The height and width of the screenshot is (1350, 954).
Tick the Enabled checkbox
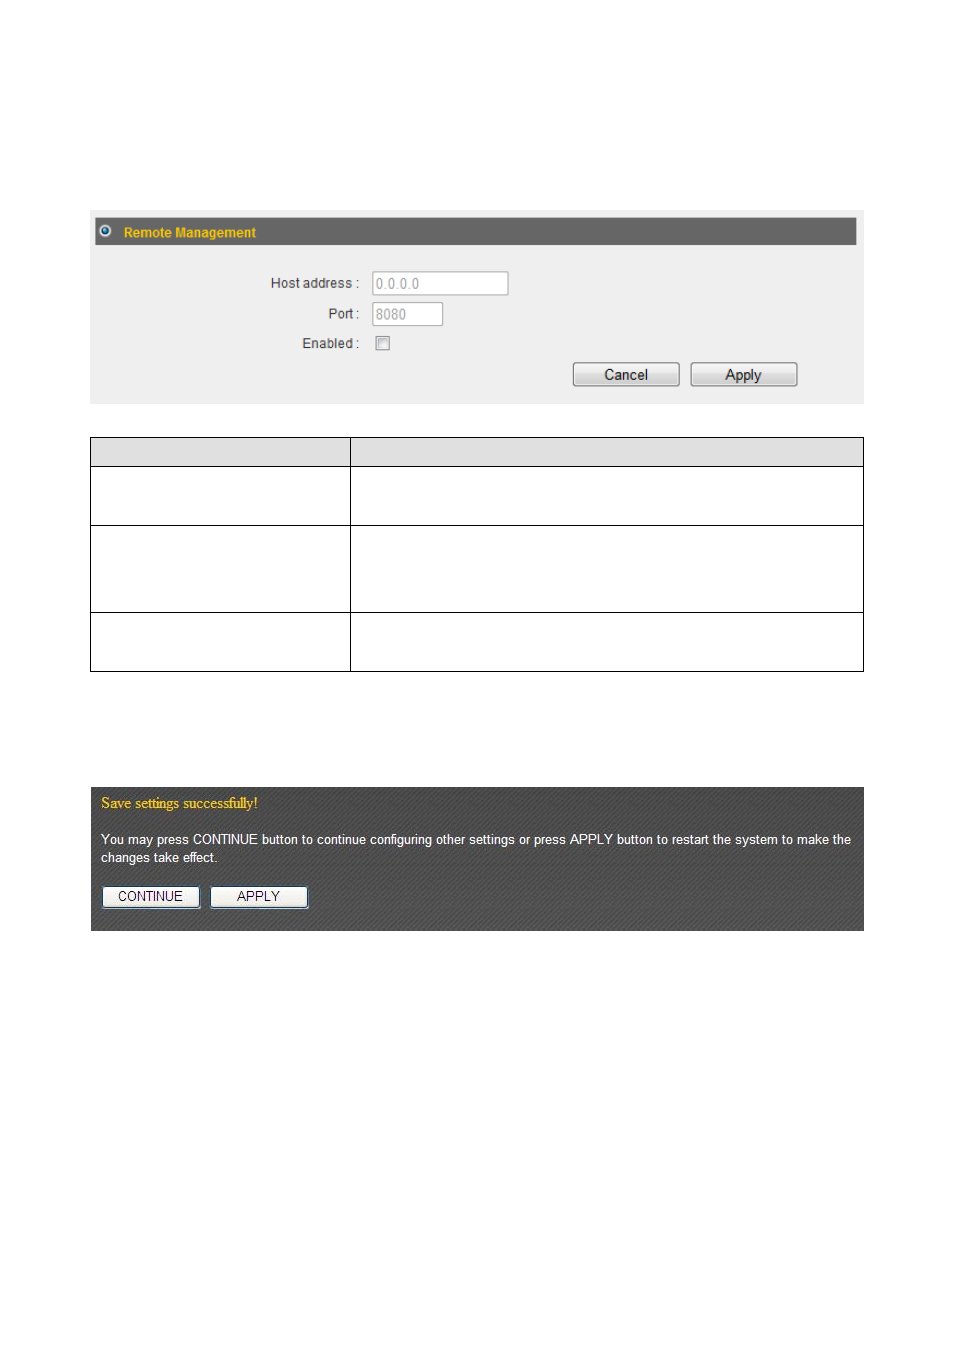[382, 343]
